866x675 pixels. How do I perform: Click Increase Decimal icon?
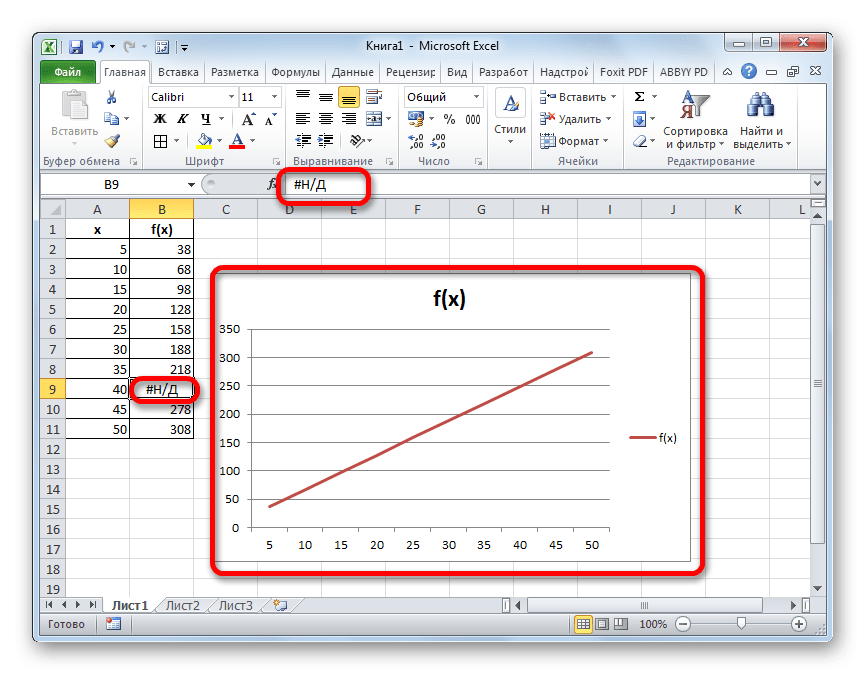pos(416,141)
